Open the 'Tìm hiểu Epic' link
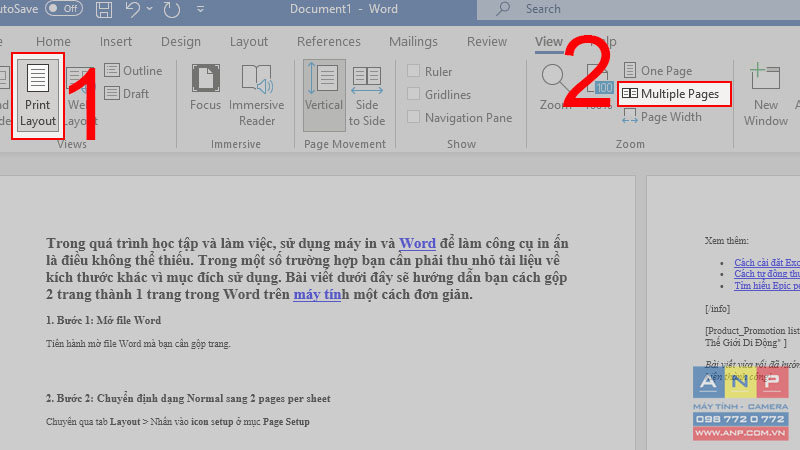Viewport: 800px width, 450px height. pyautogui.click(x=767, y=285)
